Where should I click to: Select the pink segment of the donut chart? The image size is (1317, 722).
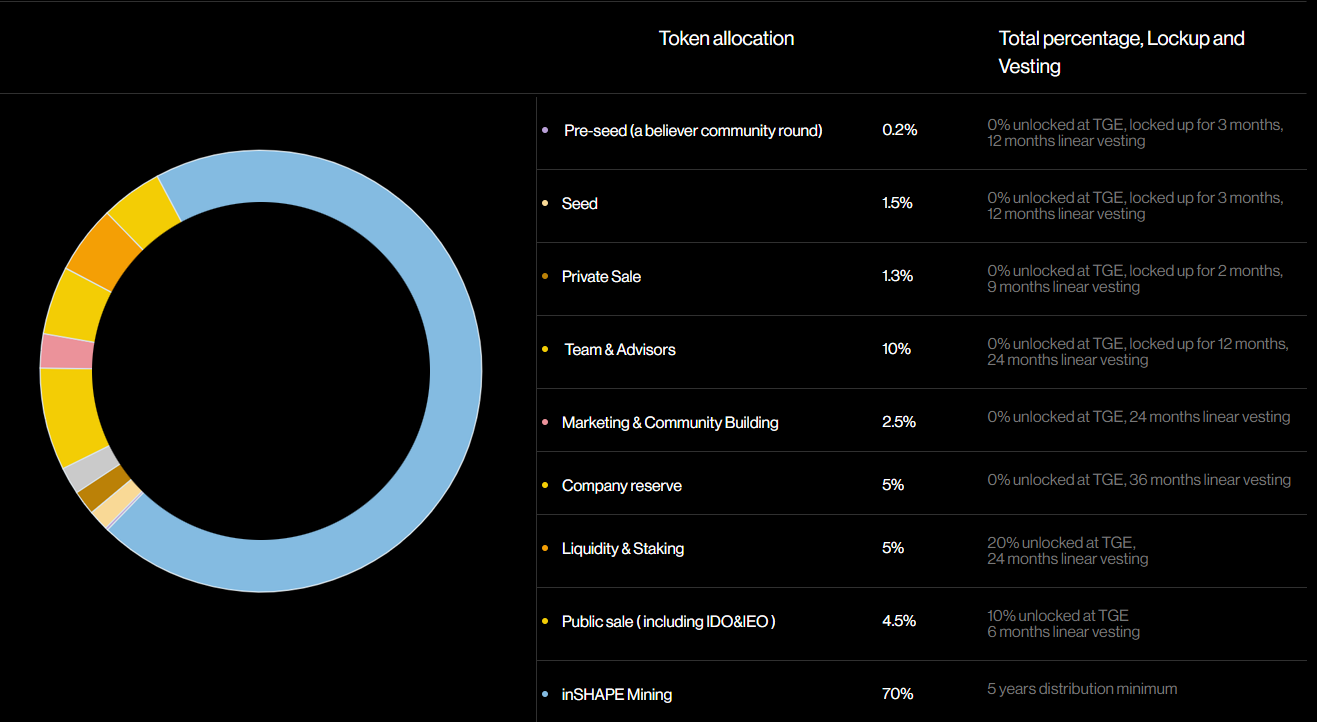coord(66,351)
